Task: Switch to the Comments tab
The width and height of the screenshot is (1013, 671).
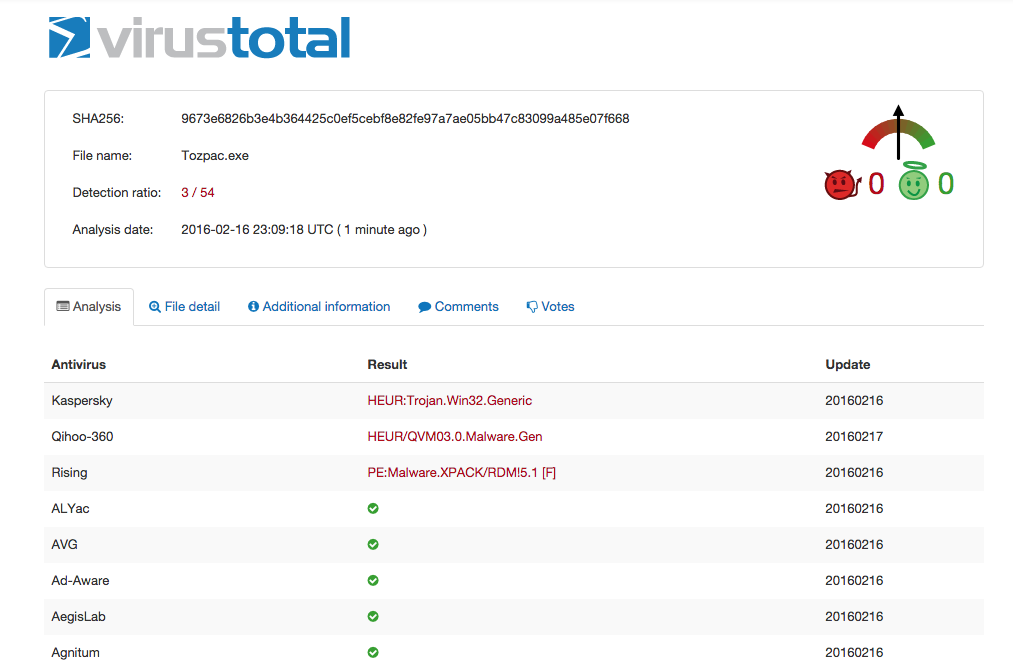Action: pyautogui.click(x=458, y=307)
